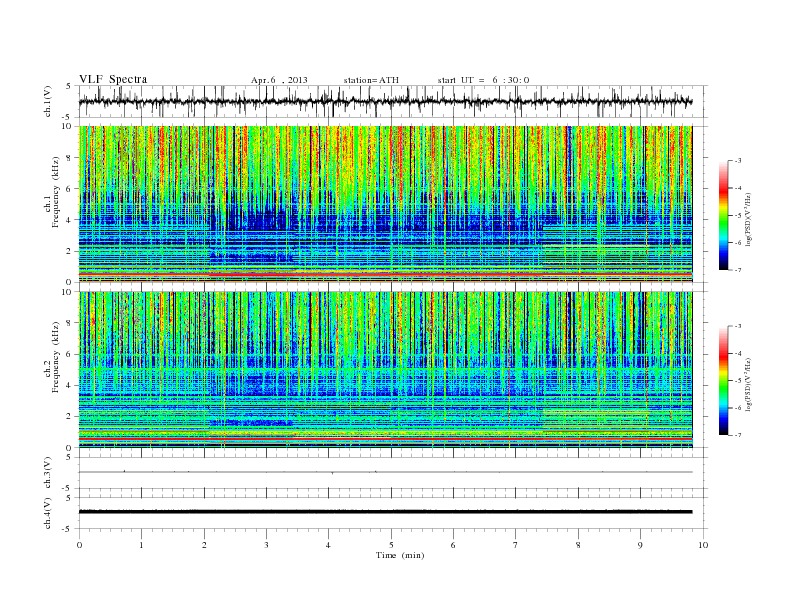This screenshot has width=792, height=612.
Task: Click the "station=ATH" header label
Action: tap(371, 80)
